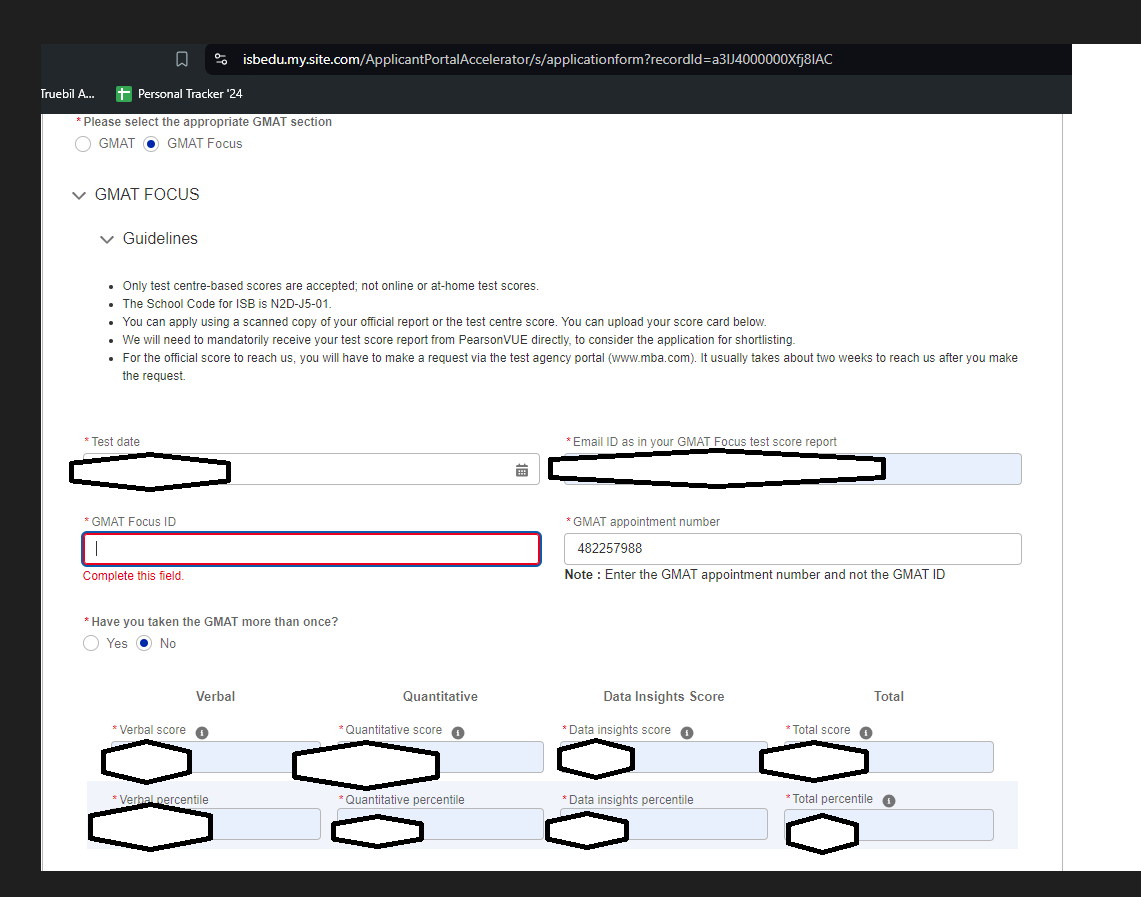Click the GMAT appointment number field
The width and height of the screenshot is (1141, 897).
(792, 549)
